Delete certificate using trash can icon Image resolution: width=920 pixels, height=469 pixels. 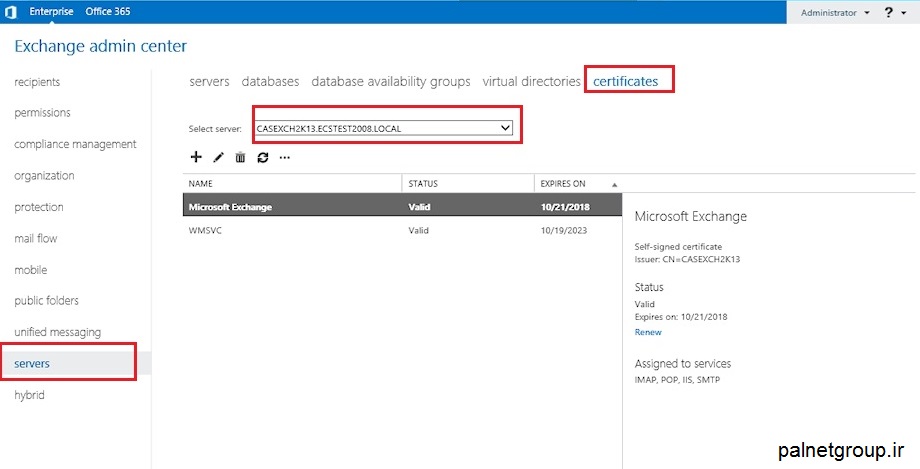(x=241, y=157)
